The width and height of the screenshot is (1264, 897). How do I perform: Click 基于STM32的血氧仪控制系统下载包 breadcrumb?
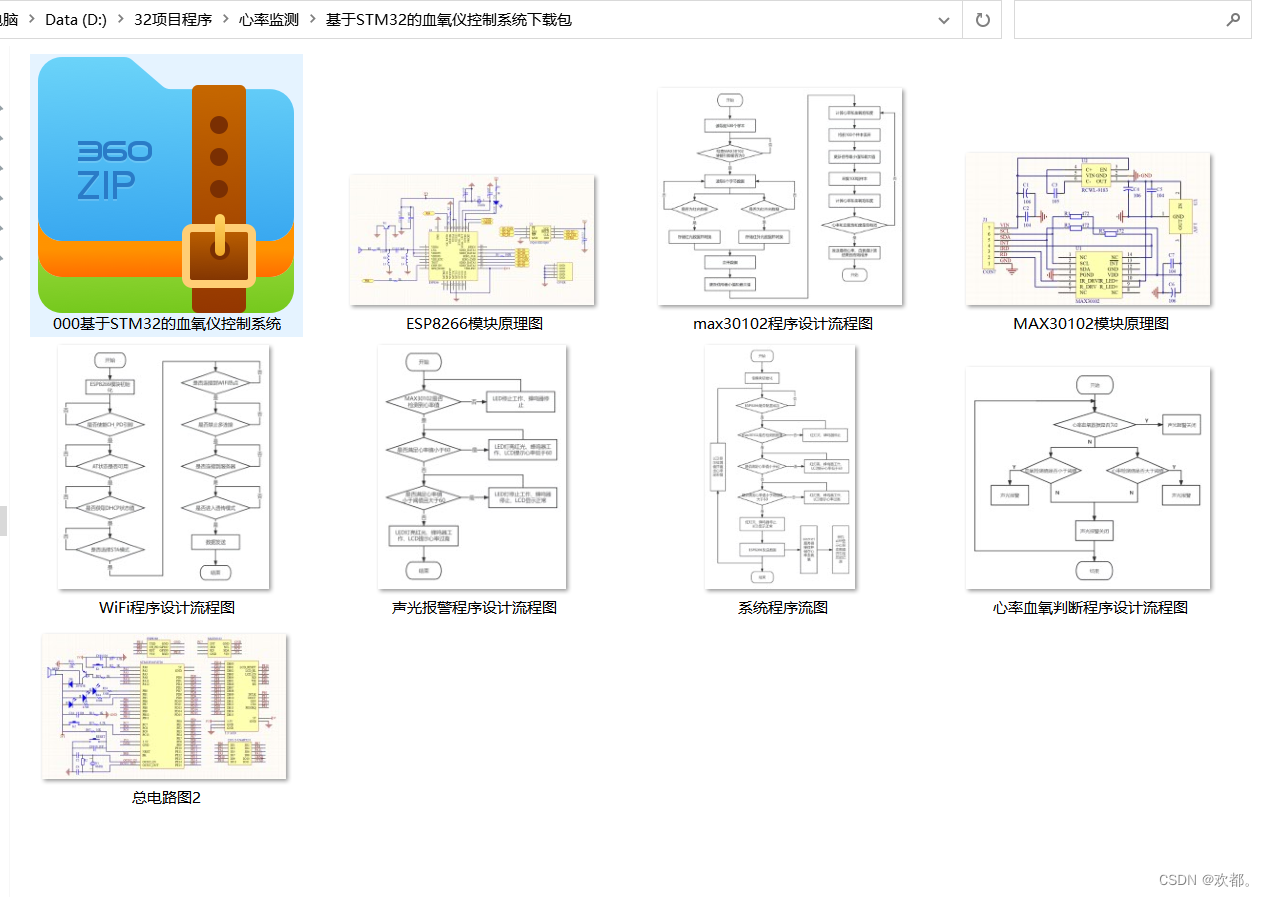(449, 19)
